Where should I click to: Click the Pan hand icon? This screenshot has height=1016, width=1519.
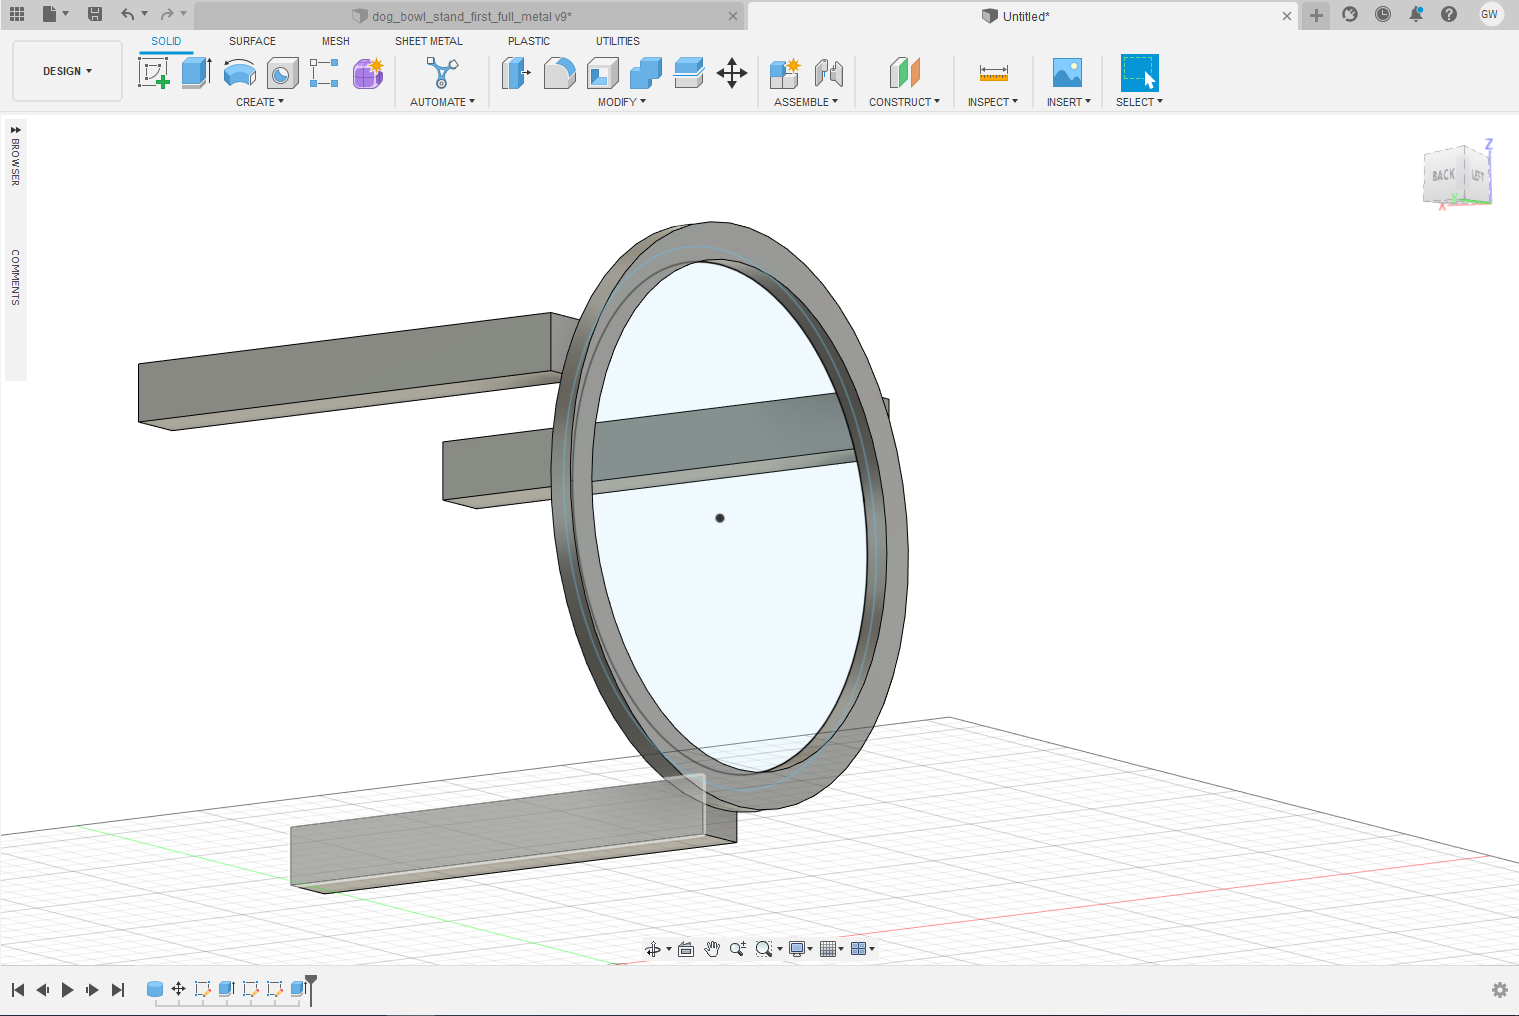712,949
